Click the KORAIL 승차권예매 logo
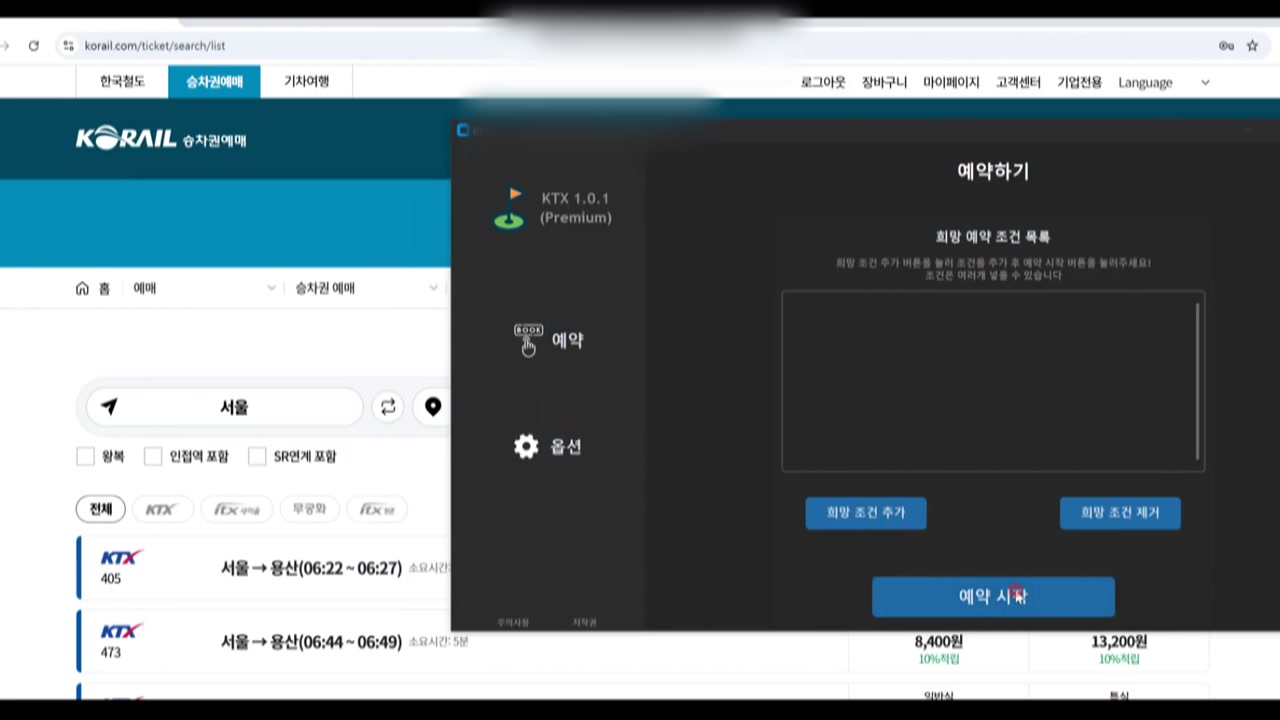 161,139
